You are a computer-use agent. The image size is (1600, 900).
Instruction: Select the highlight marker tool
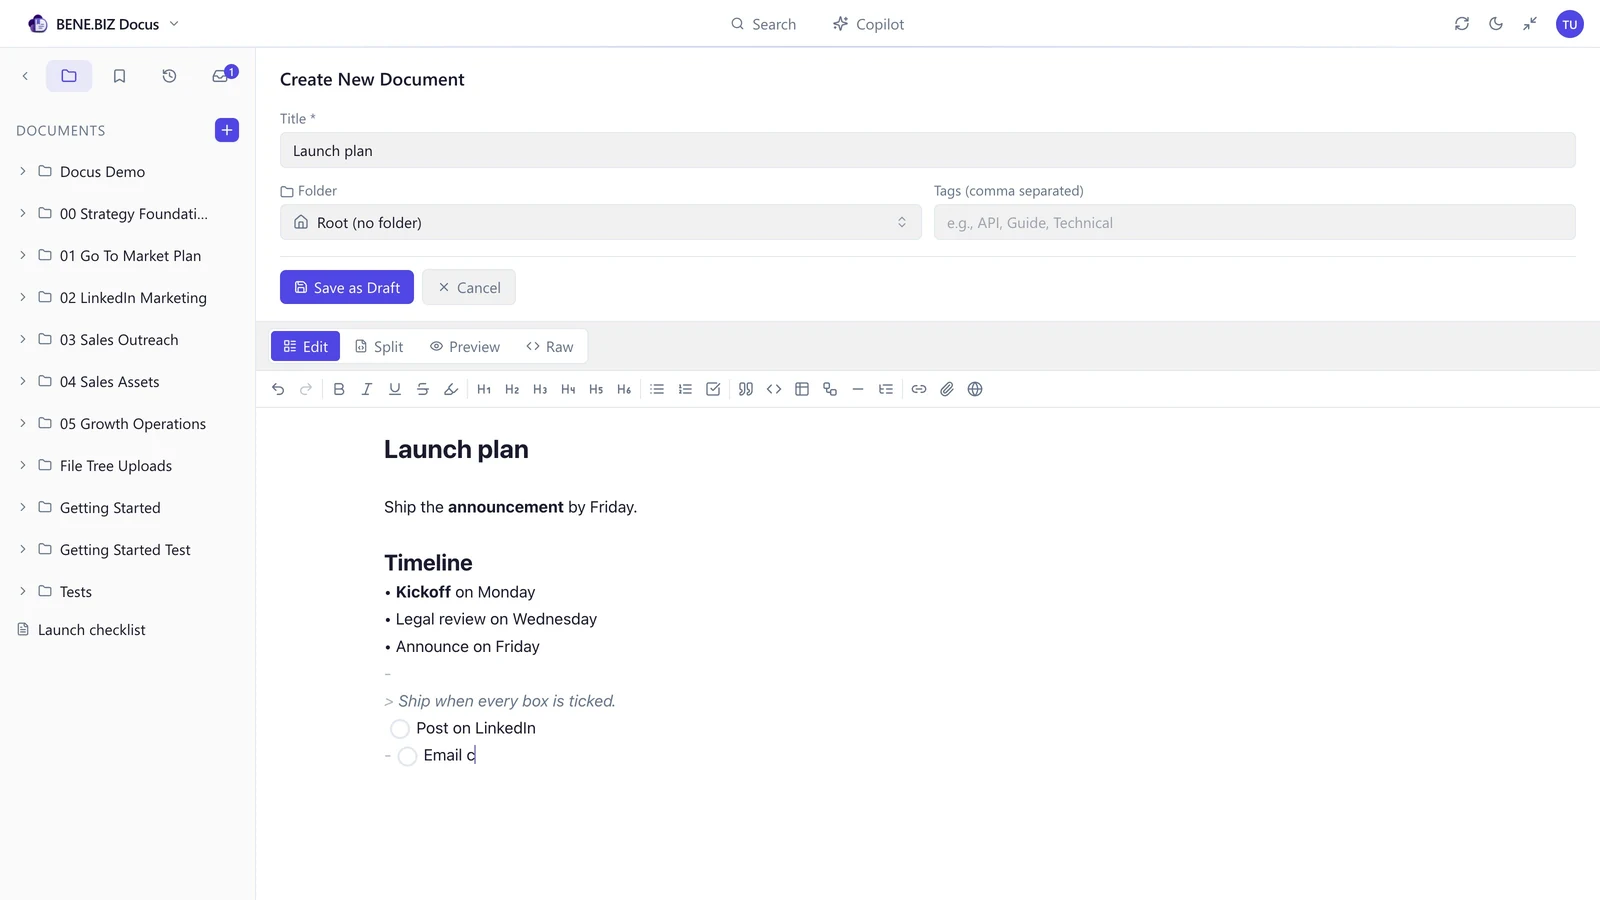click(451, 389)
